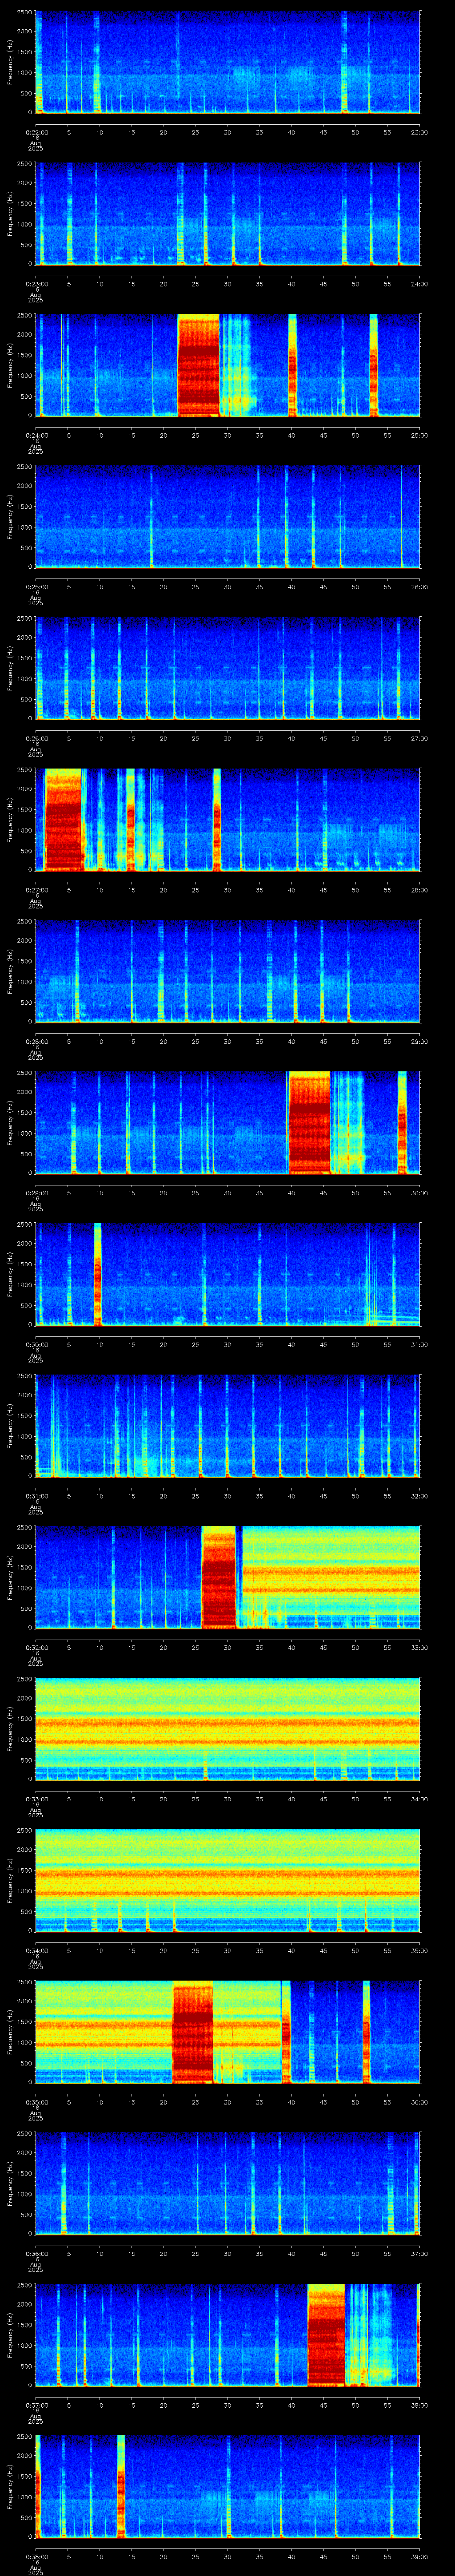The height and width of the screenshot is (2576, 455).
Task: Open the spectrogram panel starting at 0:36:00
Action: (x=227, y=2183)
